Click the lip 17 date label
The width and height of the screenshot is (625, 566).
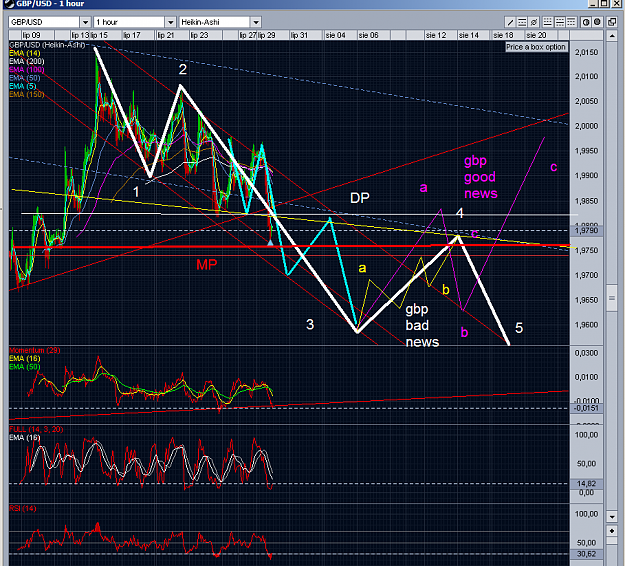tap(132, 35)
